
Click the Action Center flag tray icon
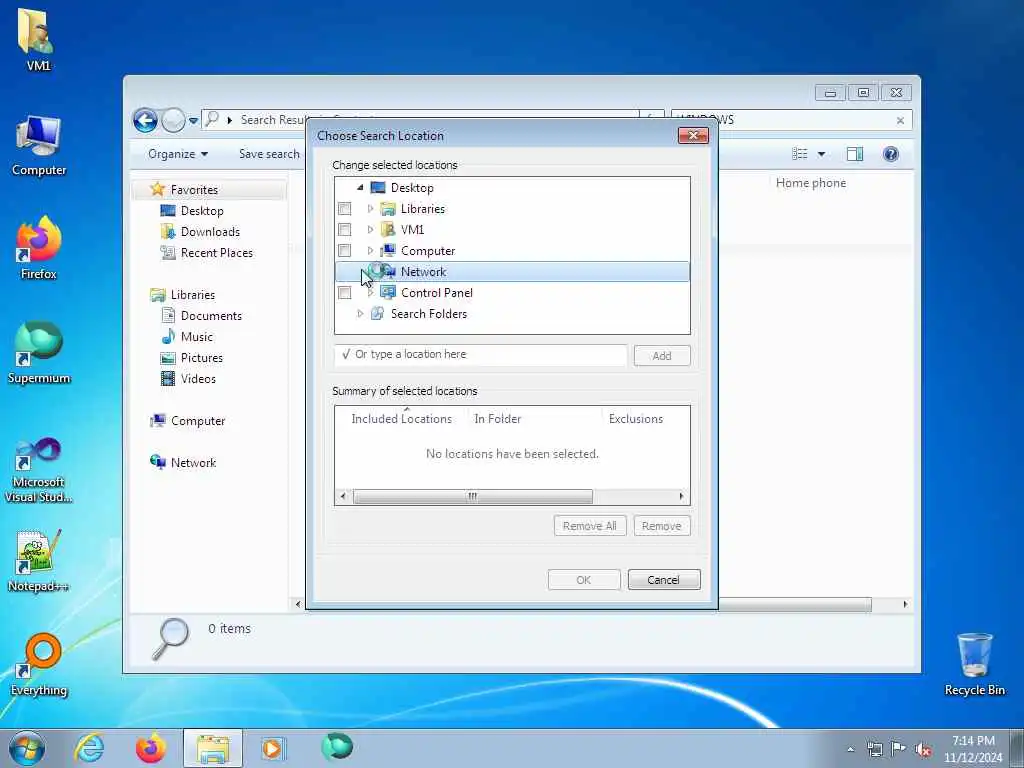pyautogui.click(x=898, y=749)
